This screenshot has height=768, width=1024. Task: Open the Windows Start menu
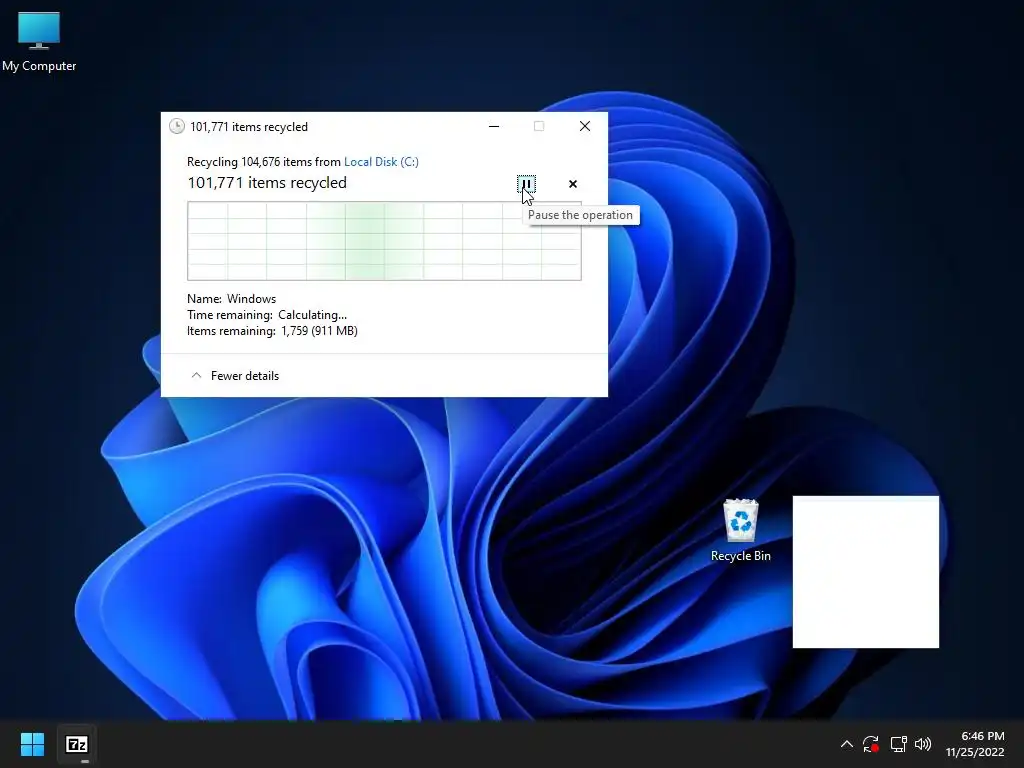point(32,744)
